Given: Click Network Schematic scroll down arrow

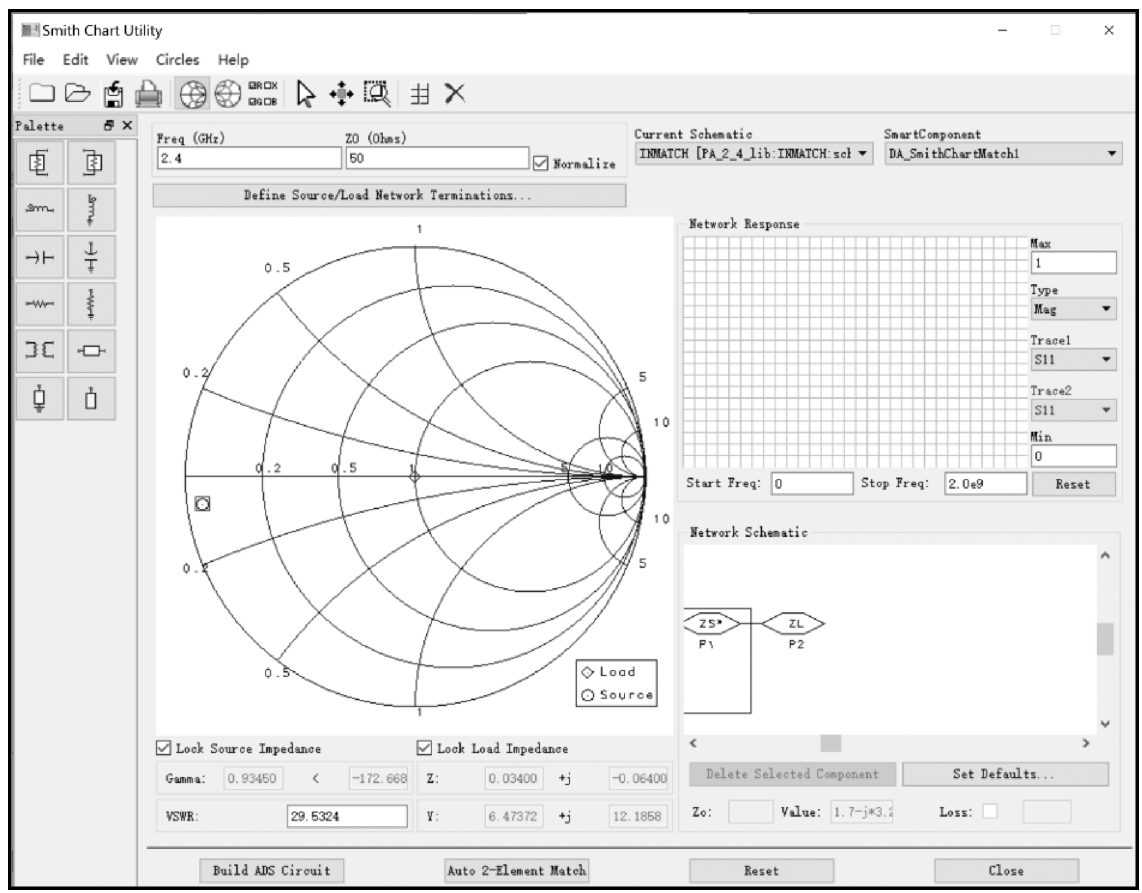Looking at the screenshot, I should (1105, 723).
